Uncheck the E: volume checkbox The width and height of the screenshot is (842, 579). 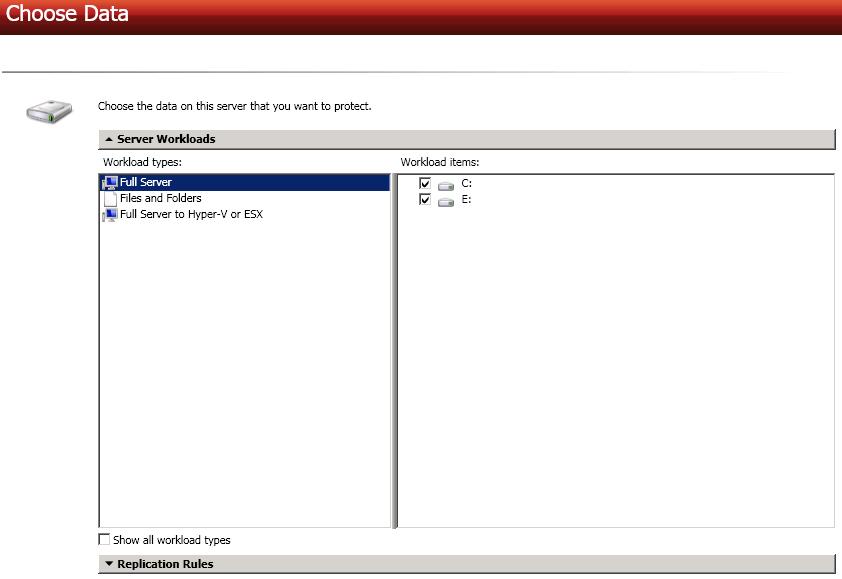[425, 200]
